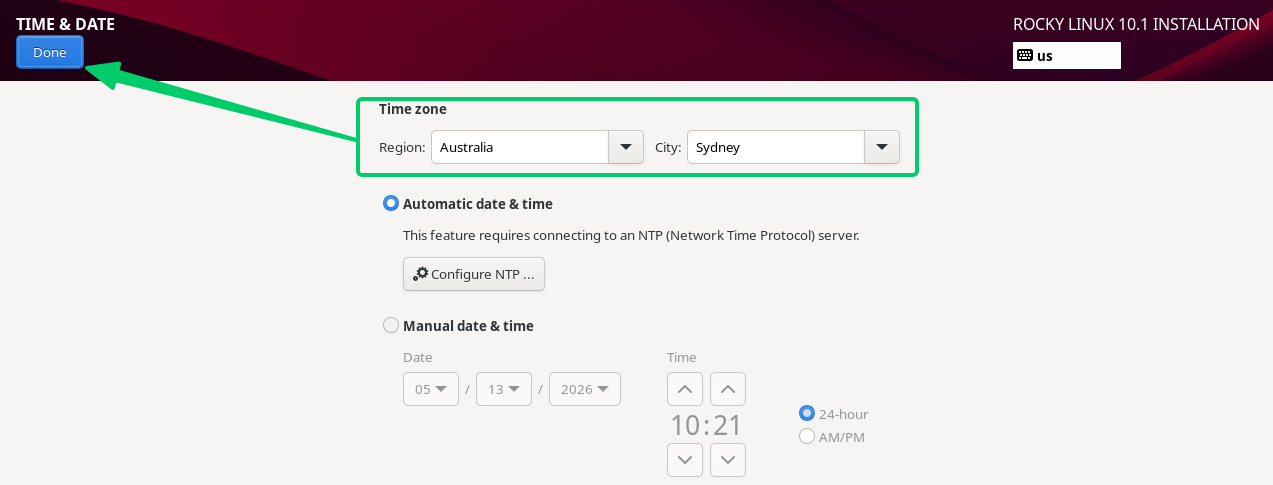The width and height of the screenshot is (1273, 485).
Task: Click the NTP server requirement text
Action: (x=631, y=236)
